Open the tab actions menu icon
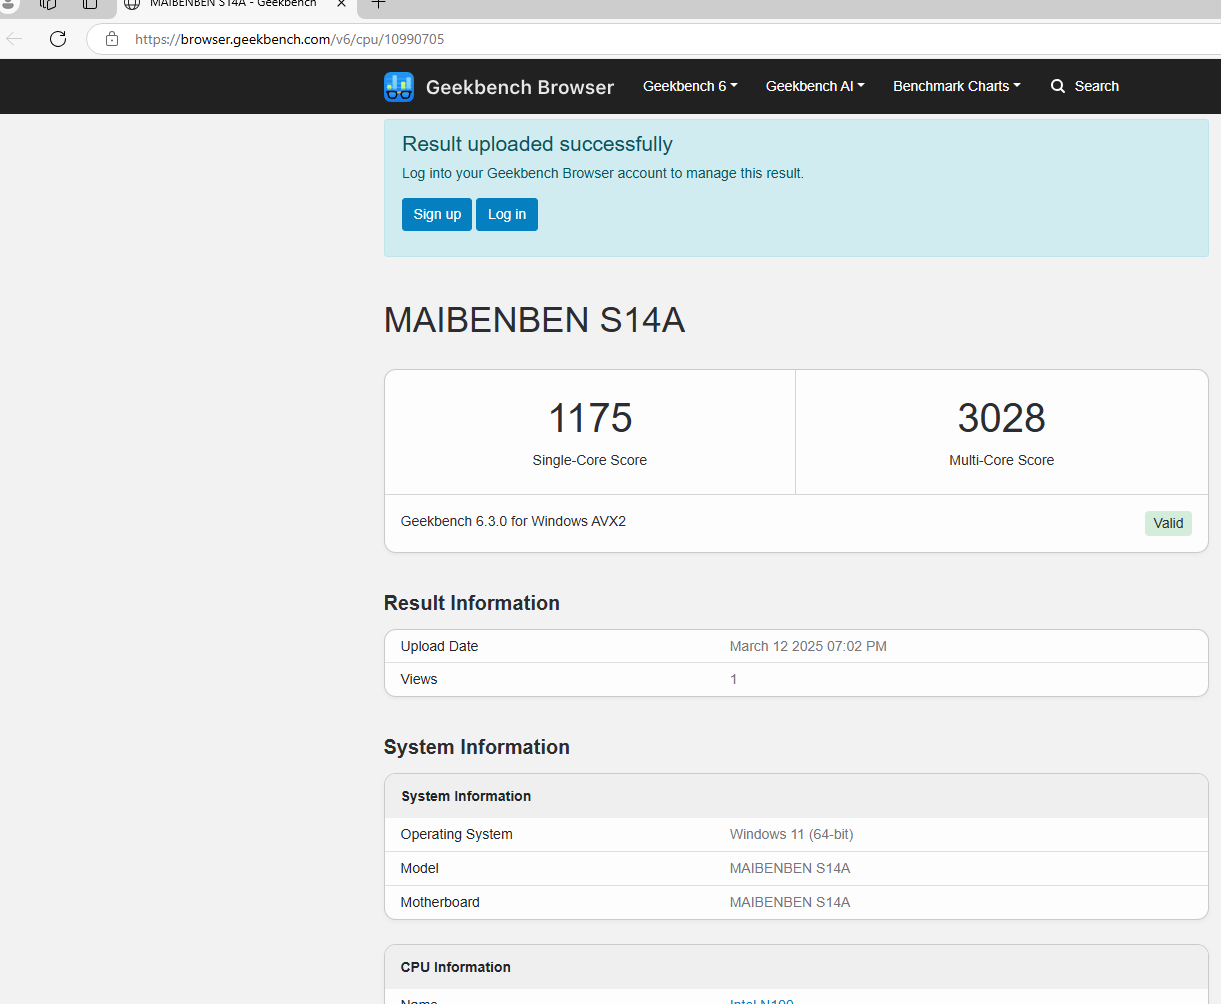 pos(90,4)
